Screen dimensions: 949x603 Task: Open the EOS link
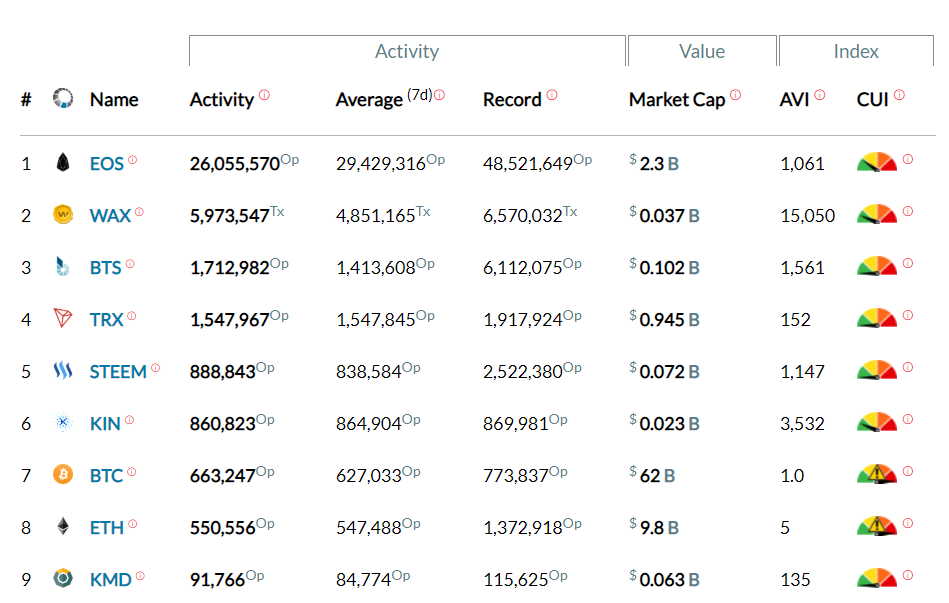[x=107, y=163]
